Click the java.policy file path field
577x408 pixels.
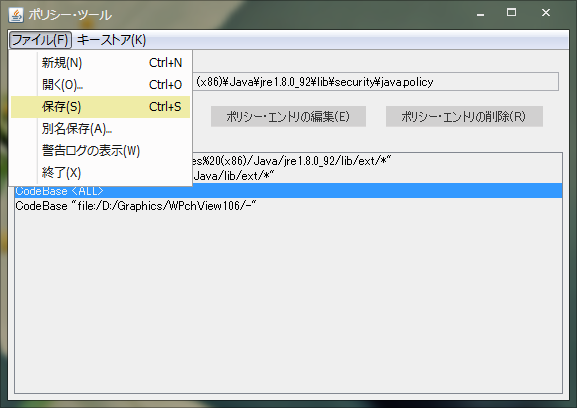[375, 82]
